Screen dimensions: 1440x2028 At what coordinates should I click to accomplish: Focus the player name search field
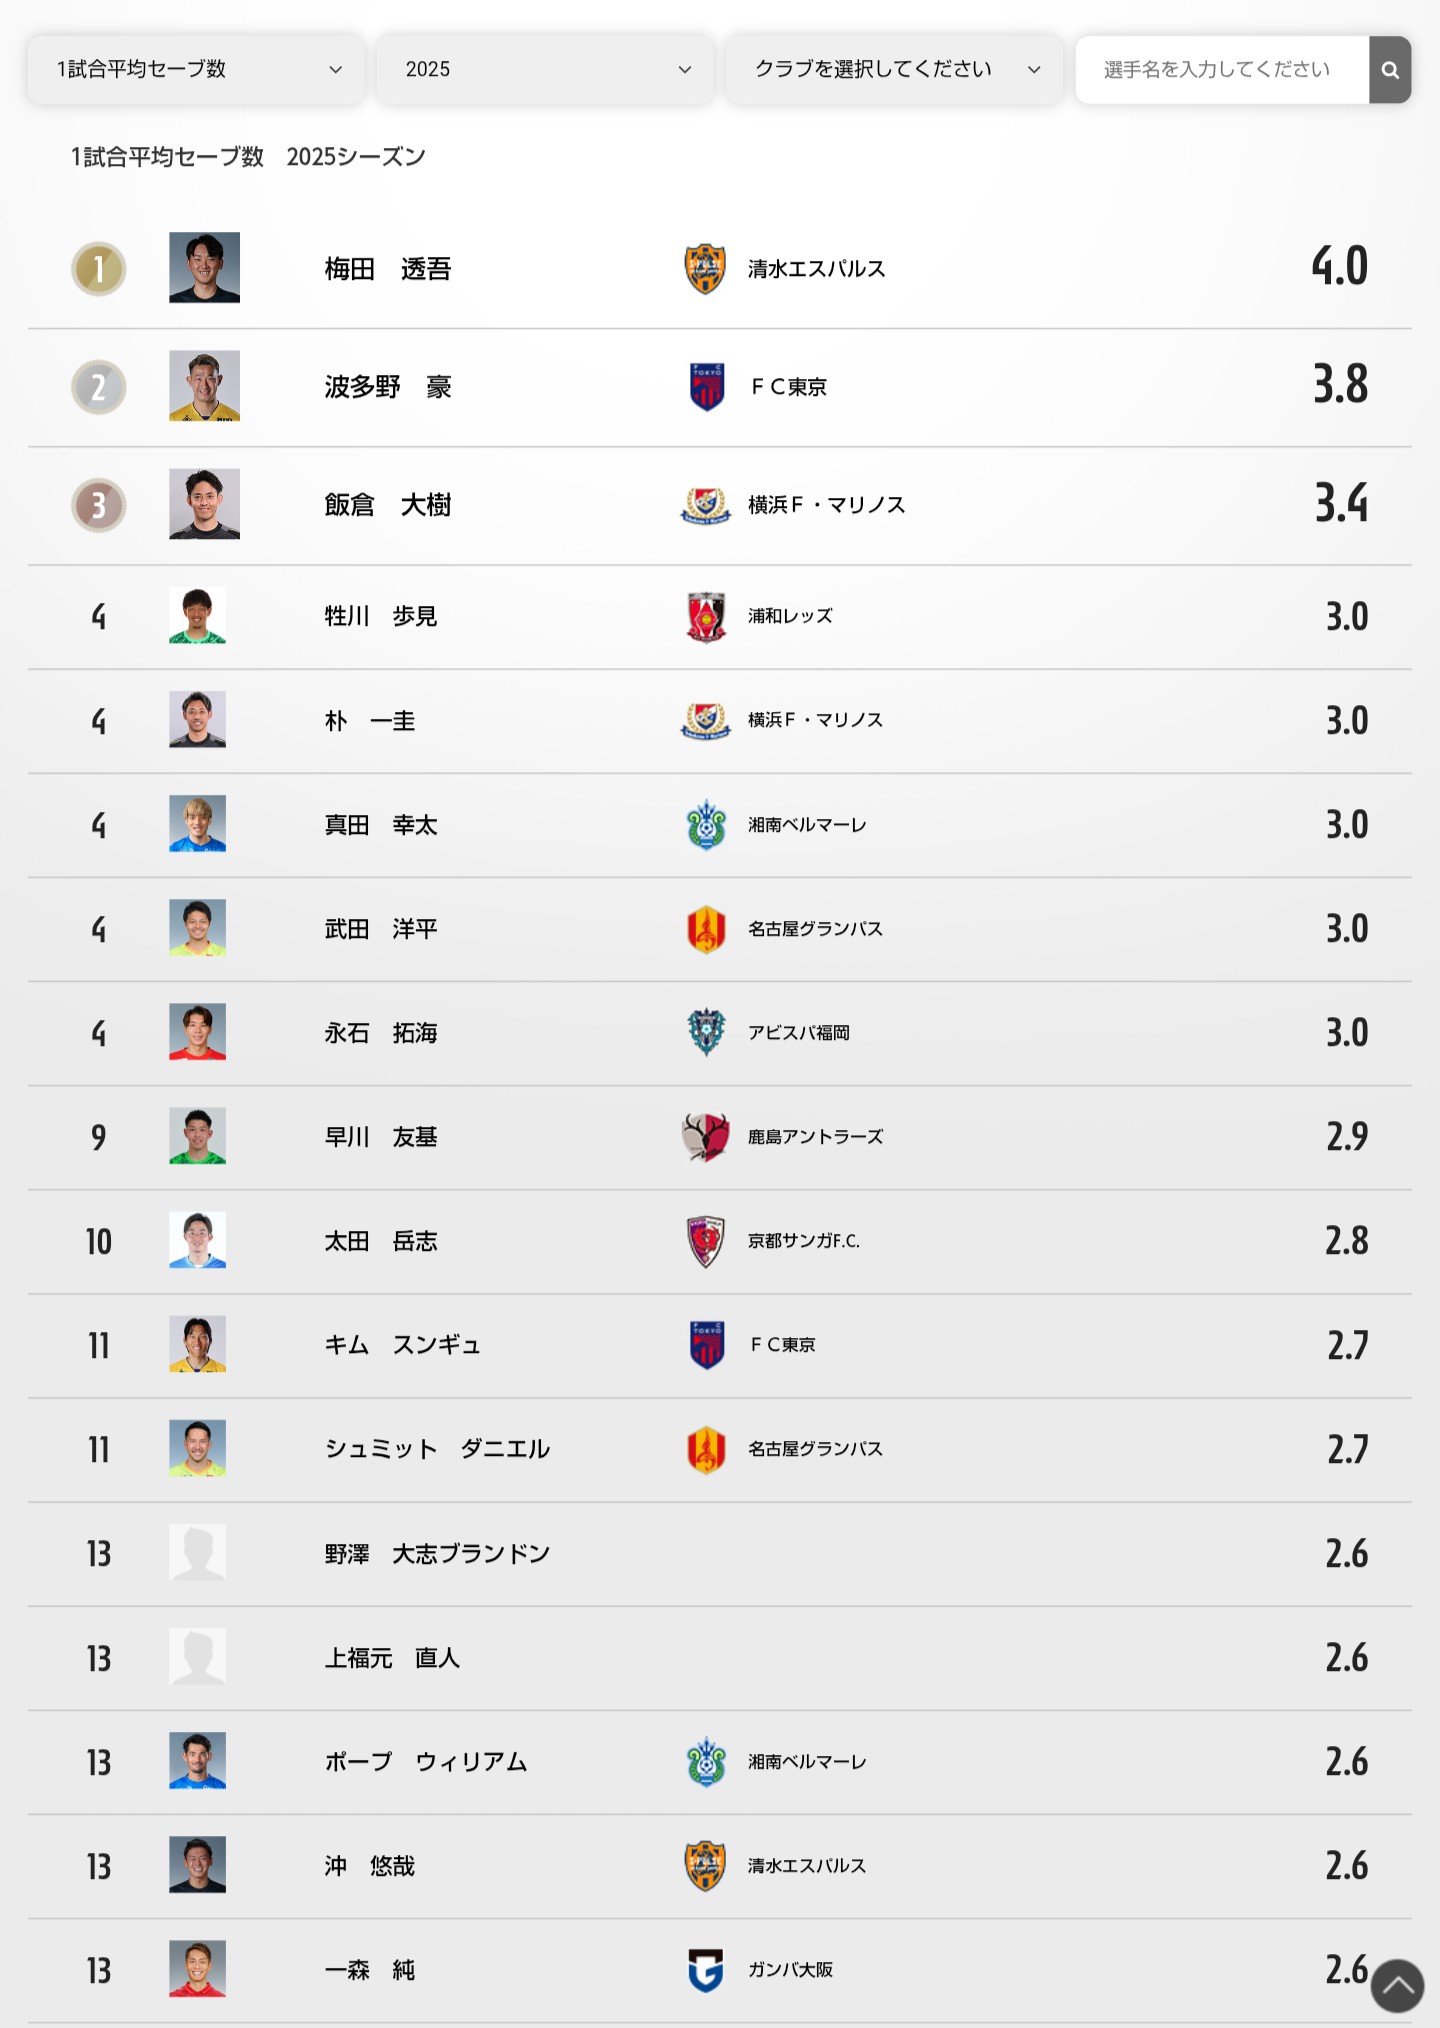[1221, 70]
